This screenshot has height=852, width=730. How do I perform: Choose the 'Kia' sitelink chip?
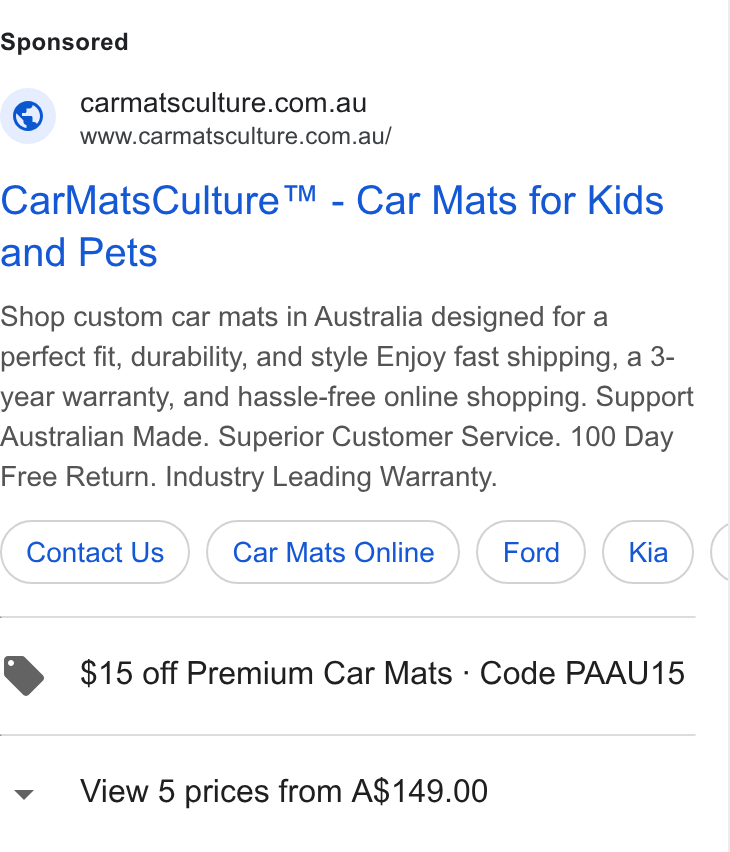click(x=648, y=553)
